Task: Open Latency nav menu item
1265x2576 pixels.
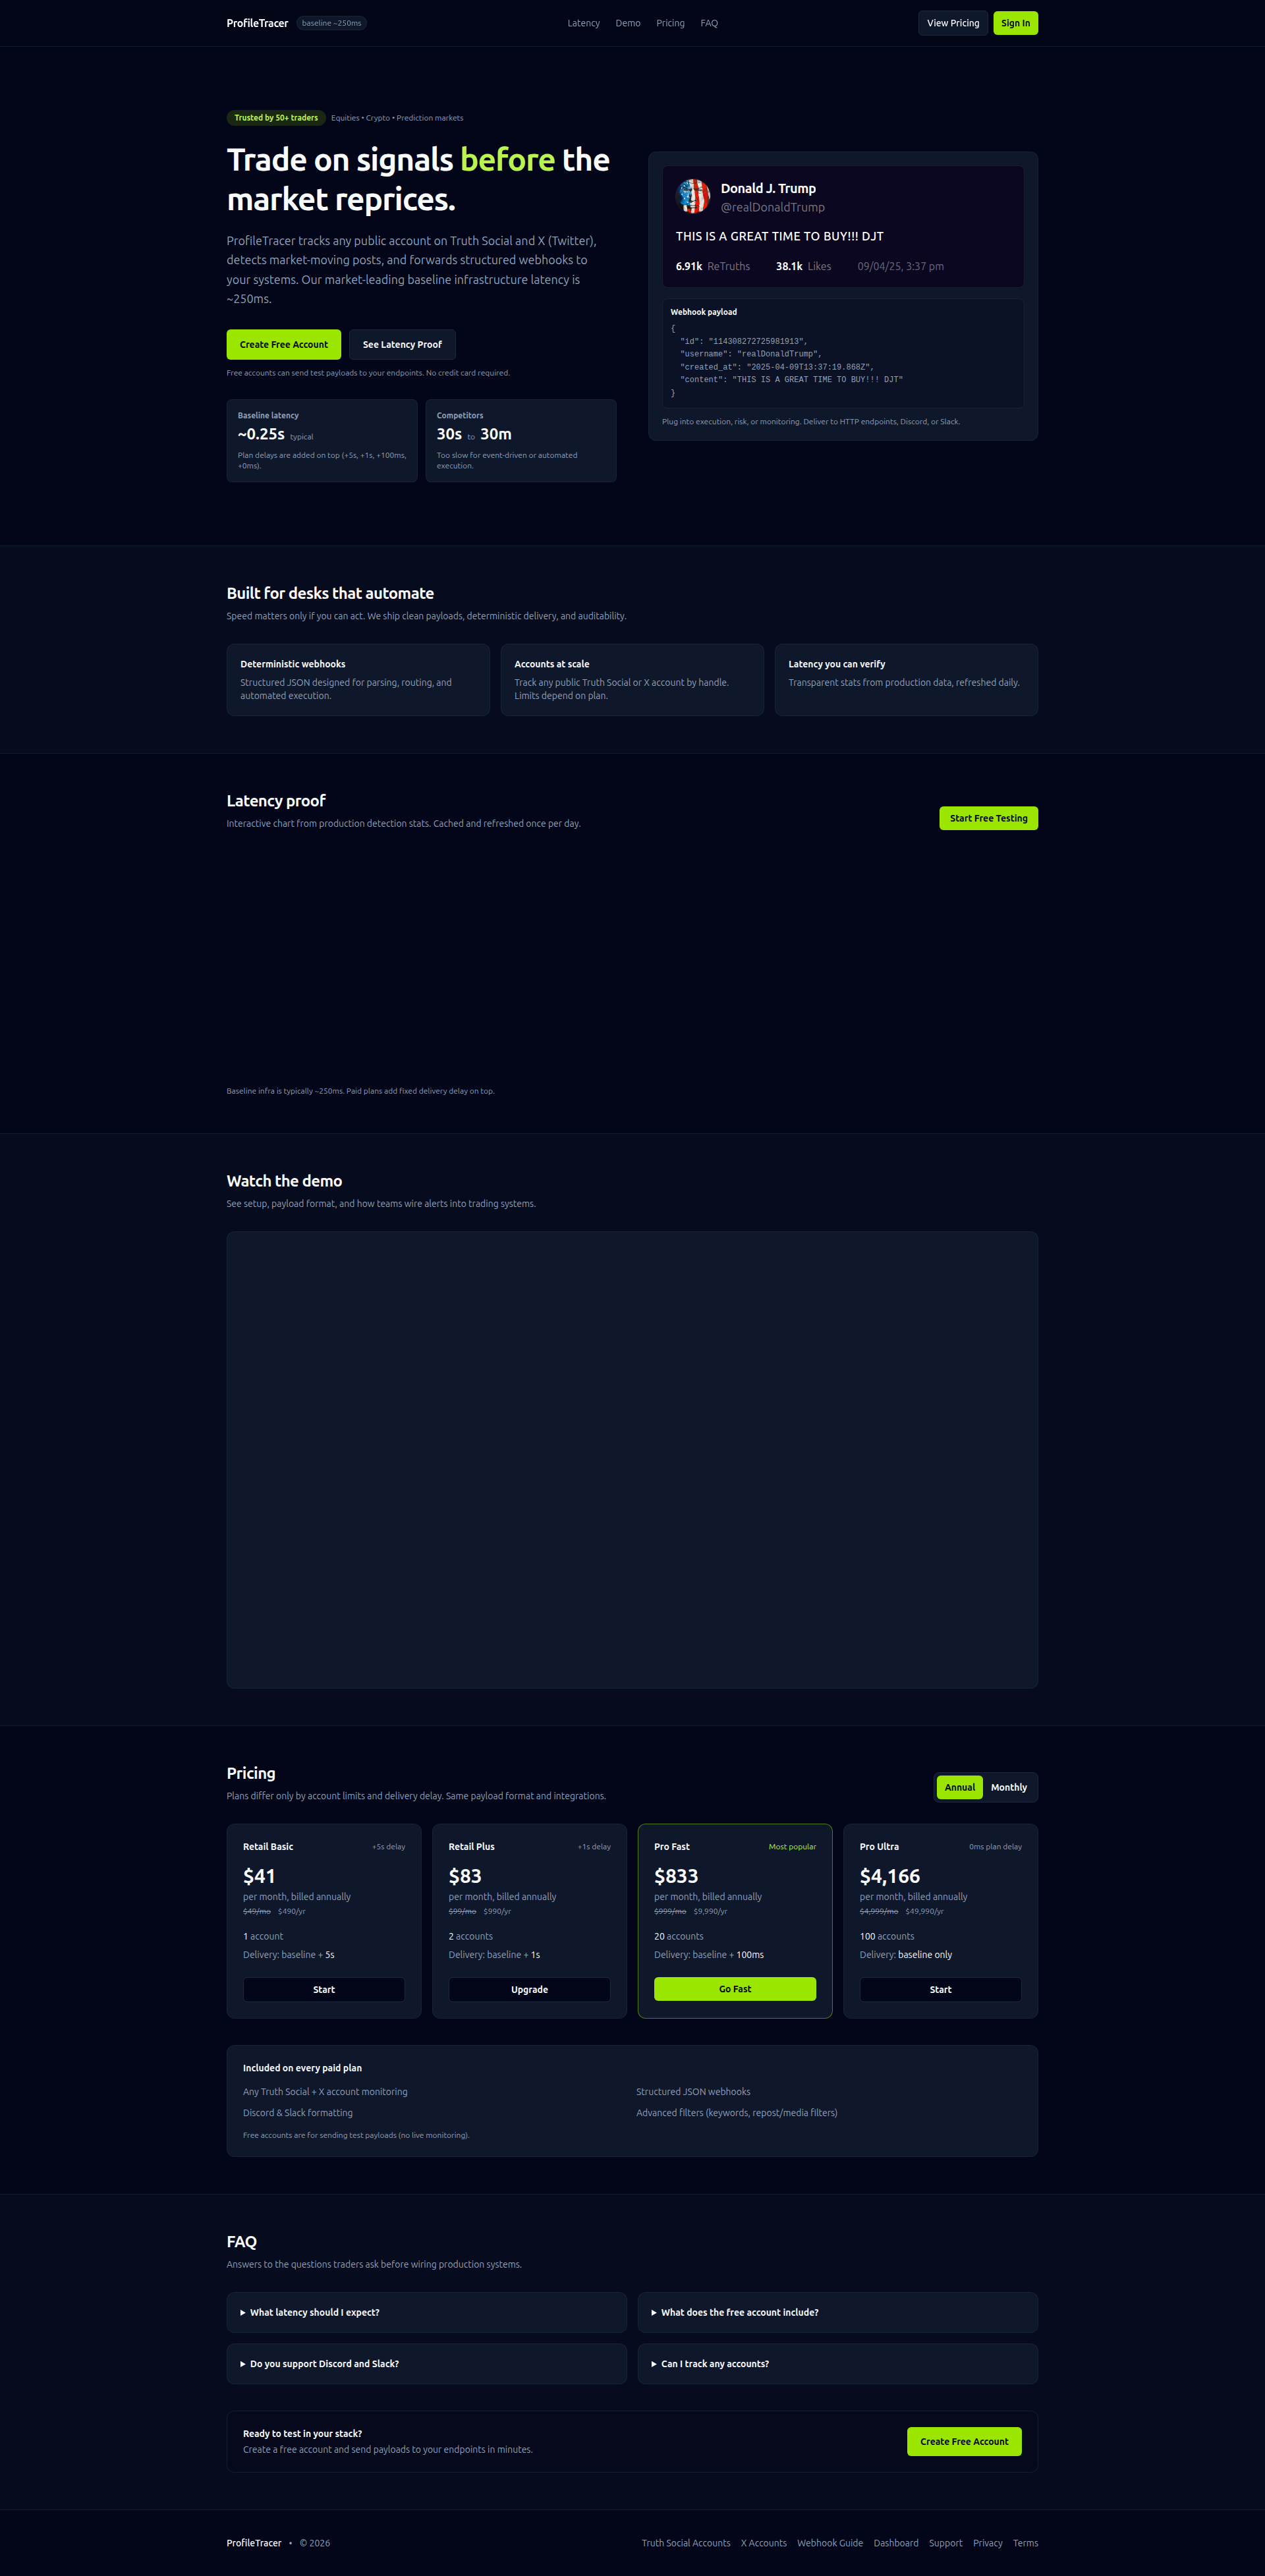Action: [x=584, y=23]
